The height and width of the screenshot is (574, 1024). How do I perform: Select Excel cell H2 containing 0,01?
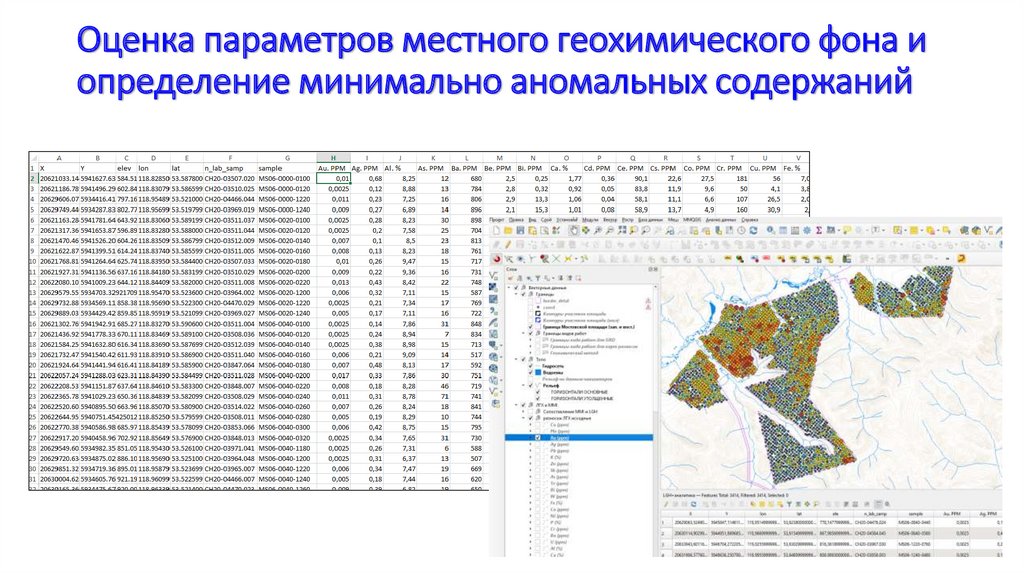[x=333, y=178]
